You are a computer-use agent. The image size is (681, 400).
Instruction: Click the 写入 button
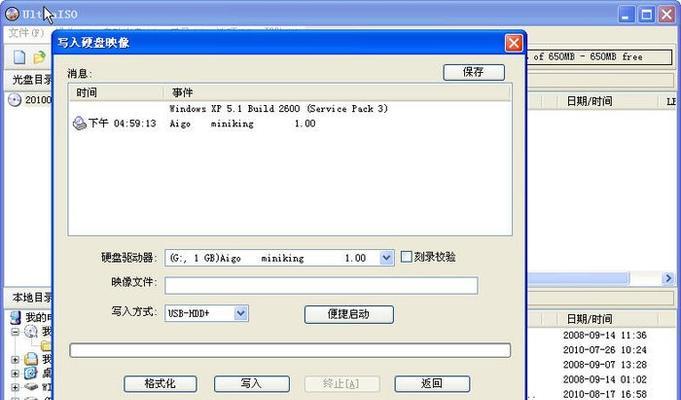click(251, 383)
